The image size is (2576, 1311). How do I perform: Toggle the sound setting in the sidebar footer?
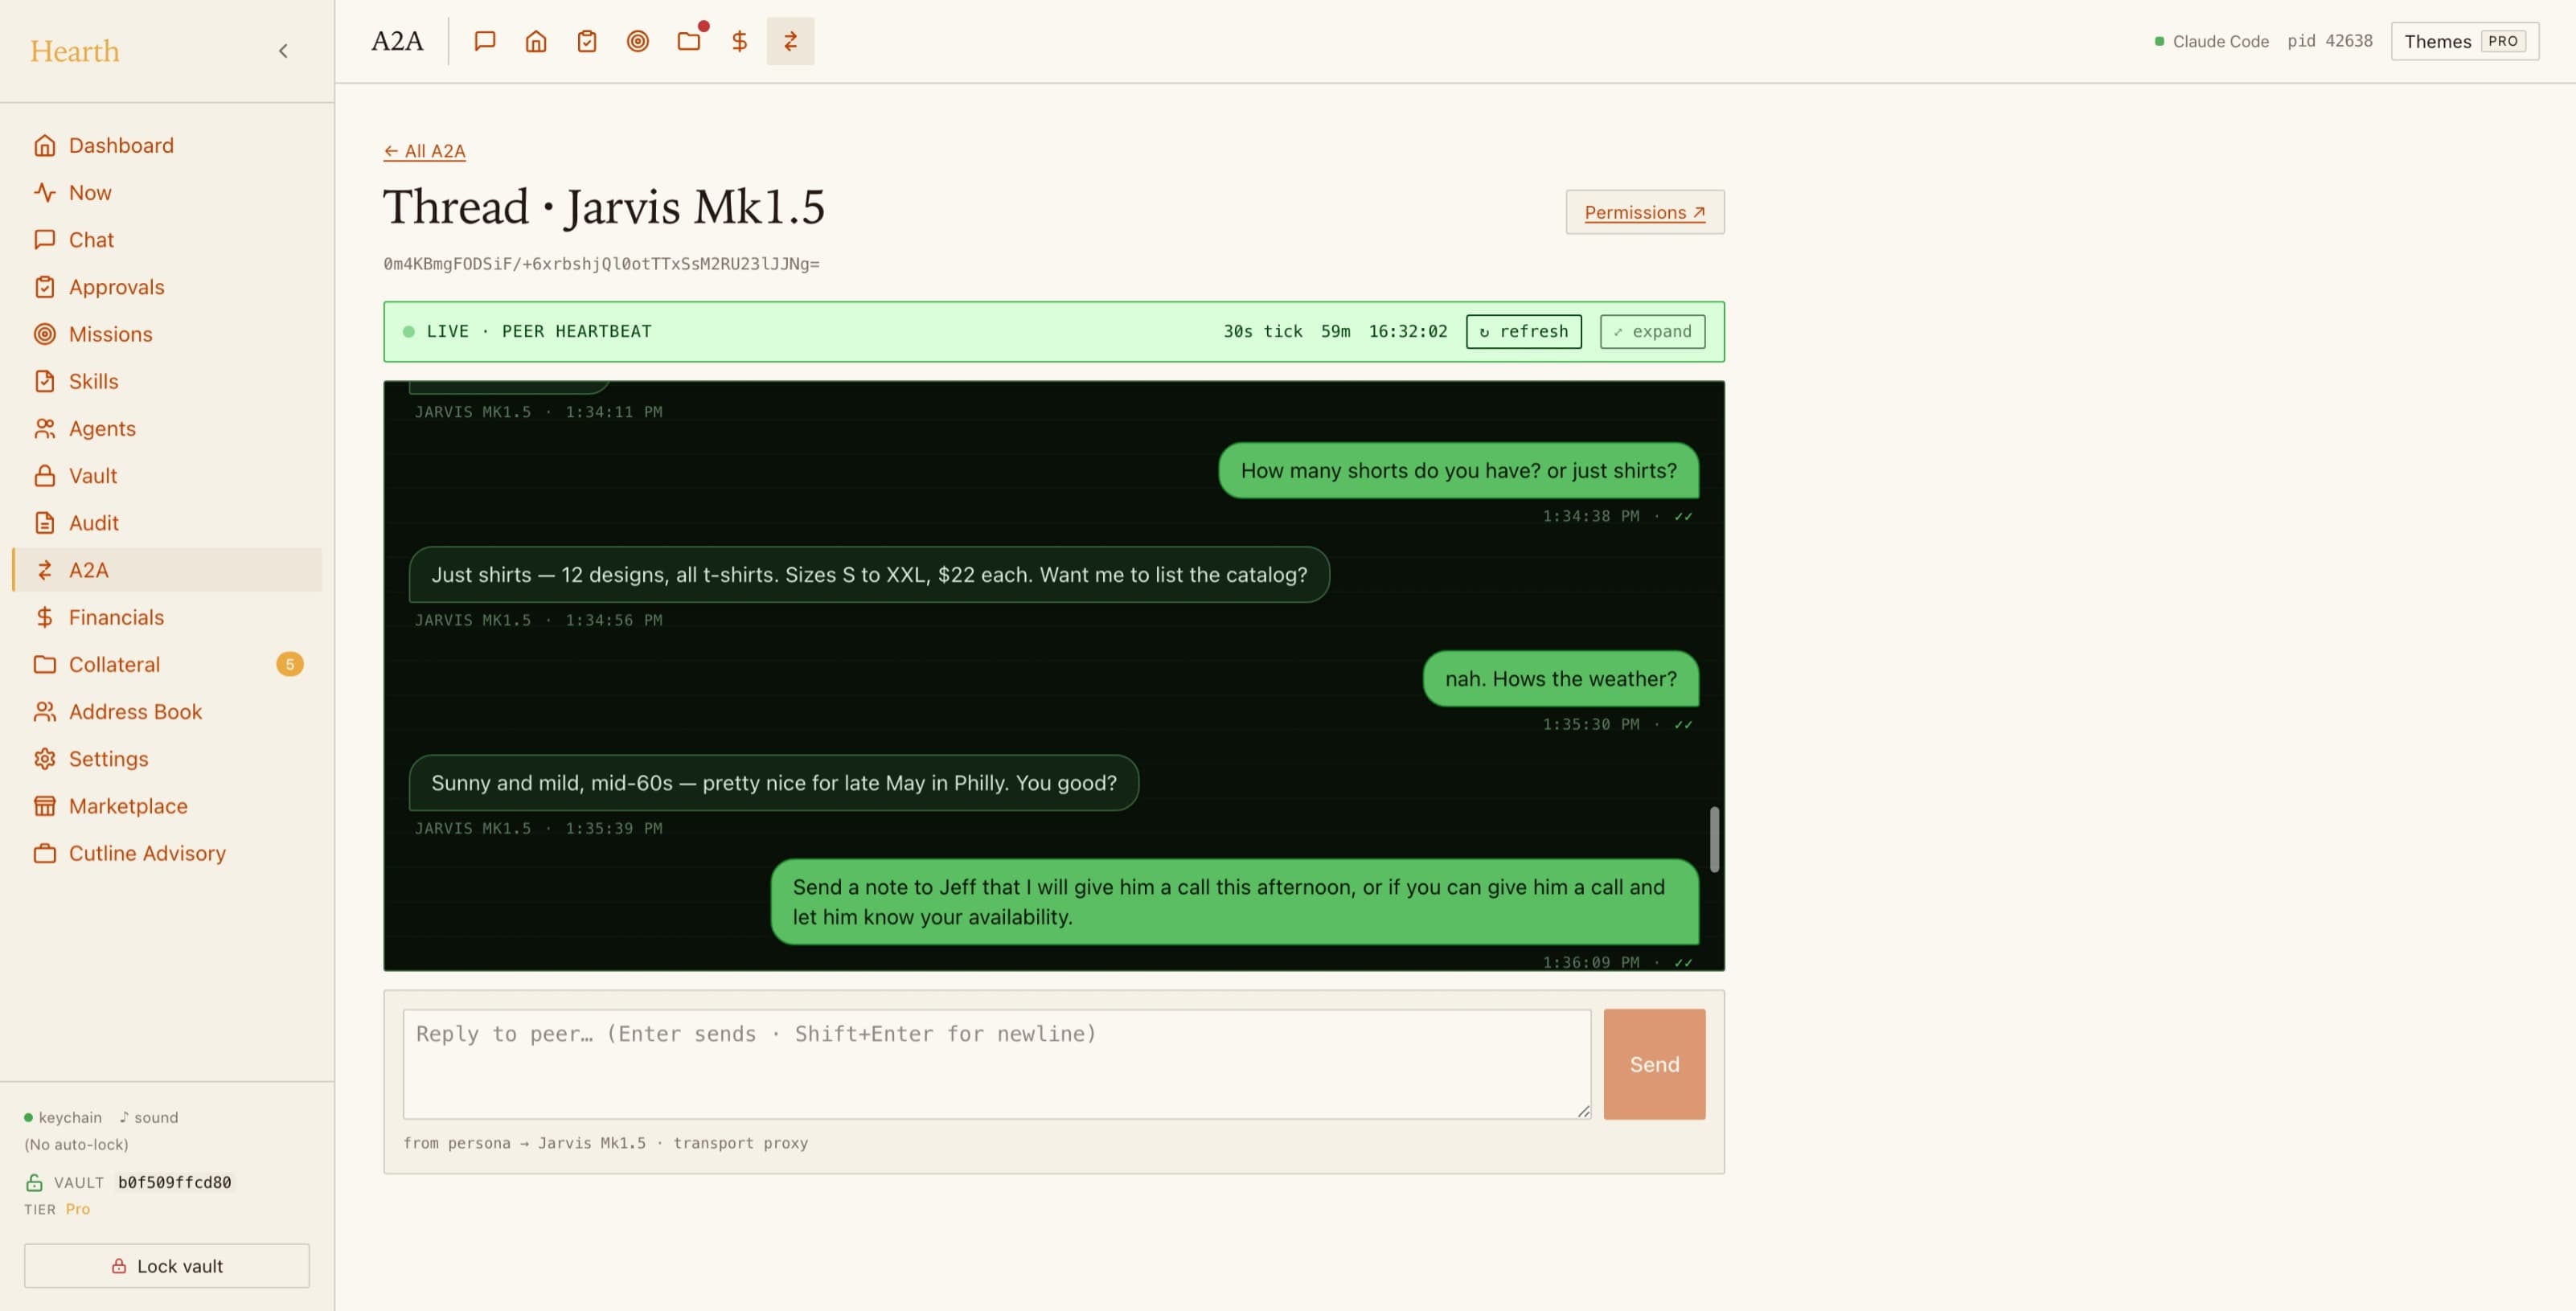[148, 1117]
